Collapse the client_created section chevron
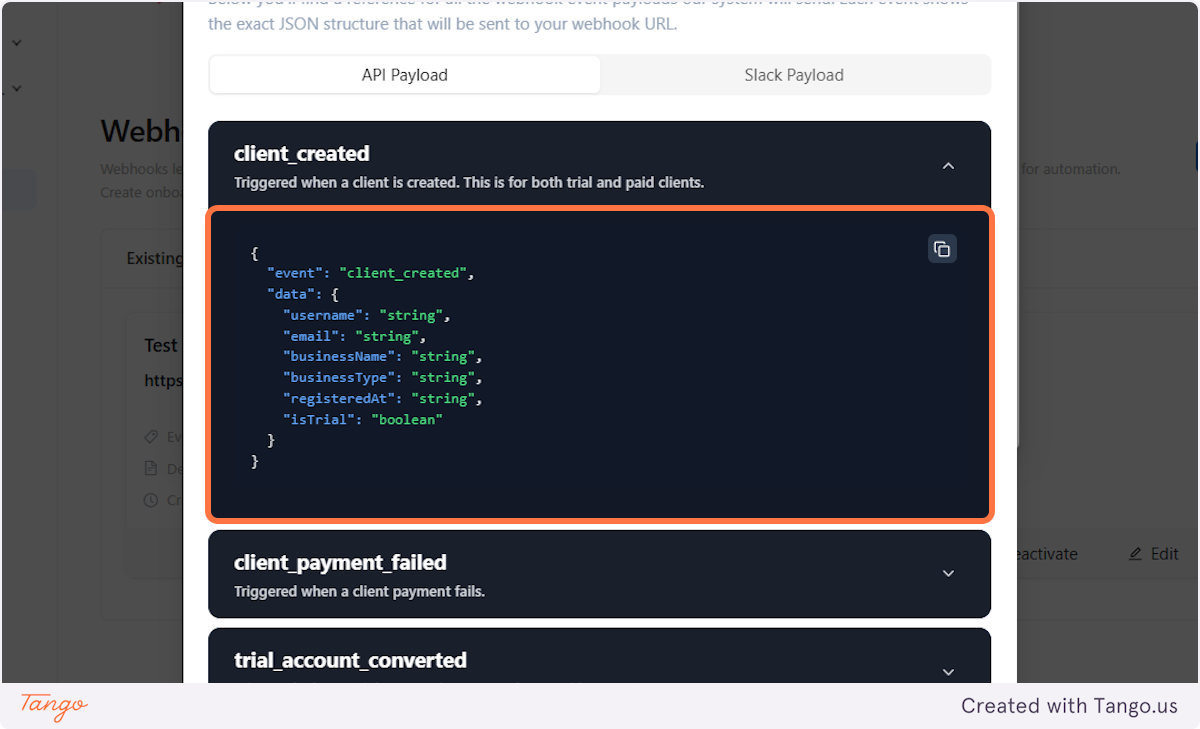 point(949,166)
